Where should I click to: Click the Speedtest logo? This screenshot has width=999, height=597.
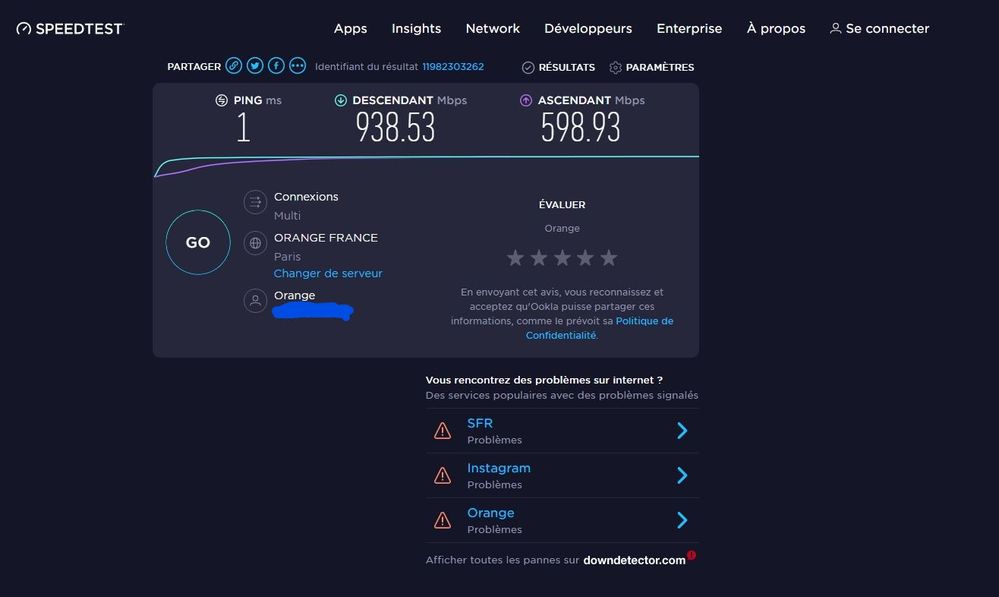[70, 29]
